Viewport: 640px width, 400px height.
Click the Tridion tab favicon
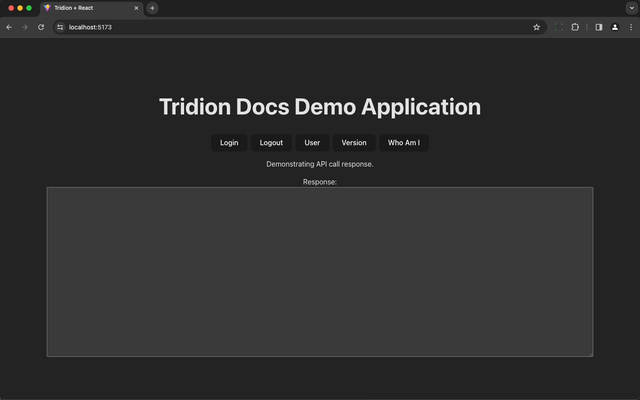tap(47, 8)
